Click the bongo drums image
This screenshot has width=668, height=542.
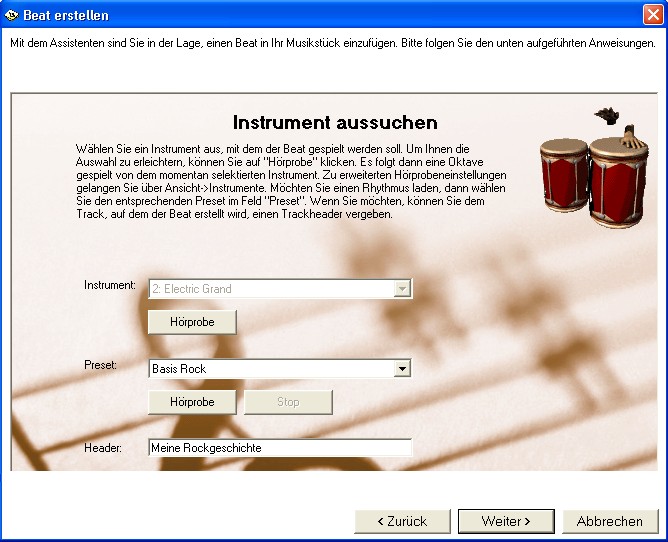coord(595,168)
